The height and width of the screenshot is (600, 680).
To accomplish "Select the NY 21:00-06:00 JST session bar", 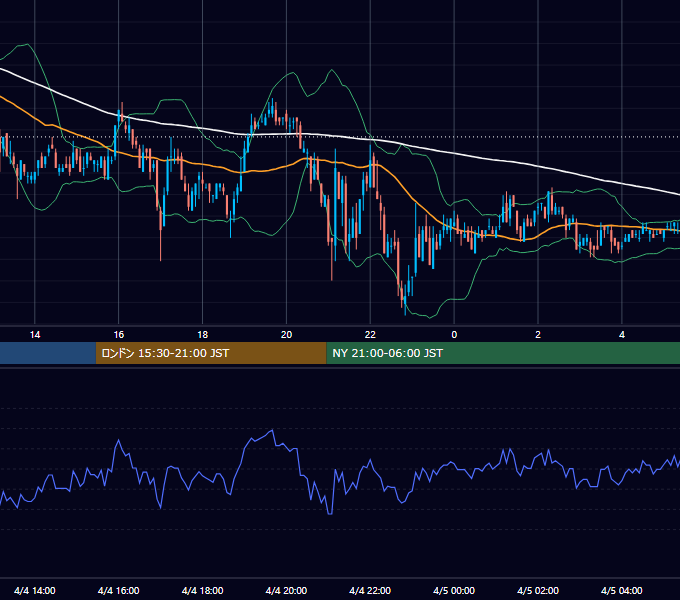I will (503, 353).
